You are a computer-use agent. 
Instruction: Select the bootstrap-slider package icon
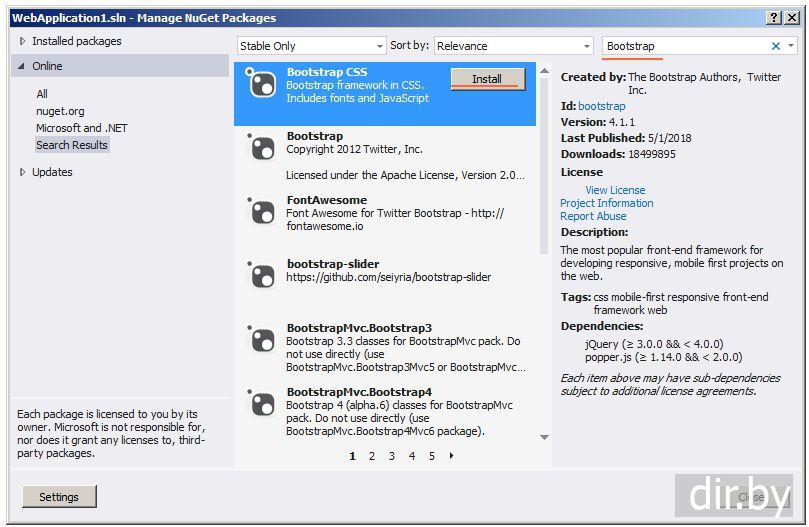[261, 276]
